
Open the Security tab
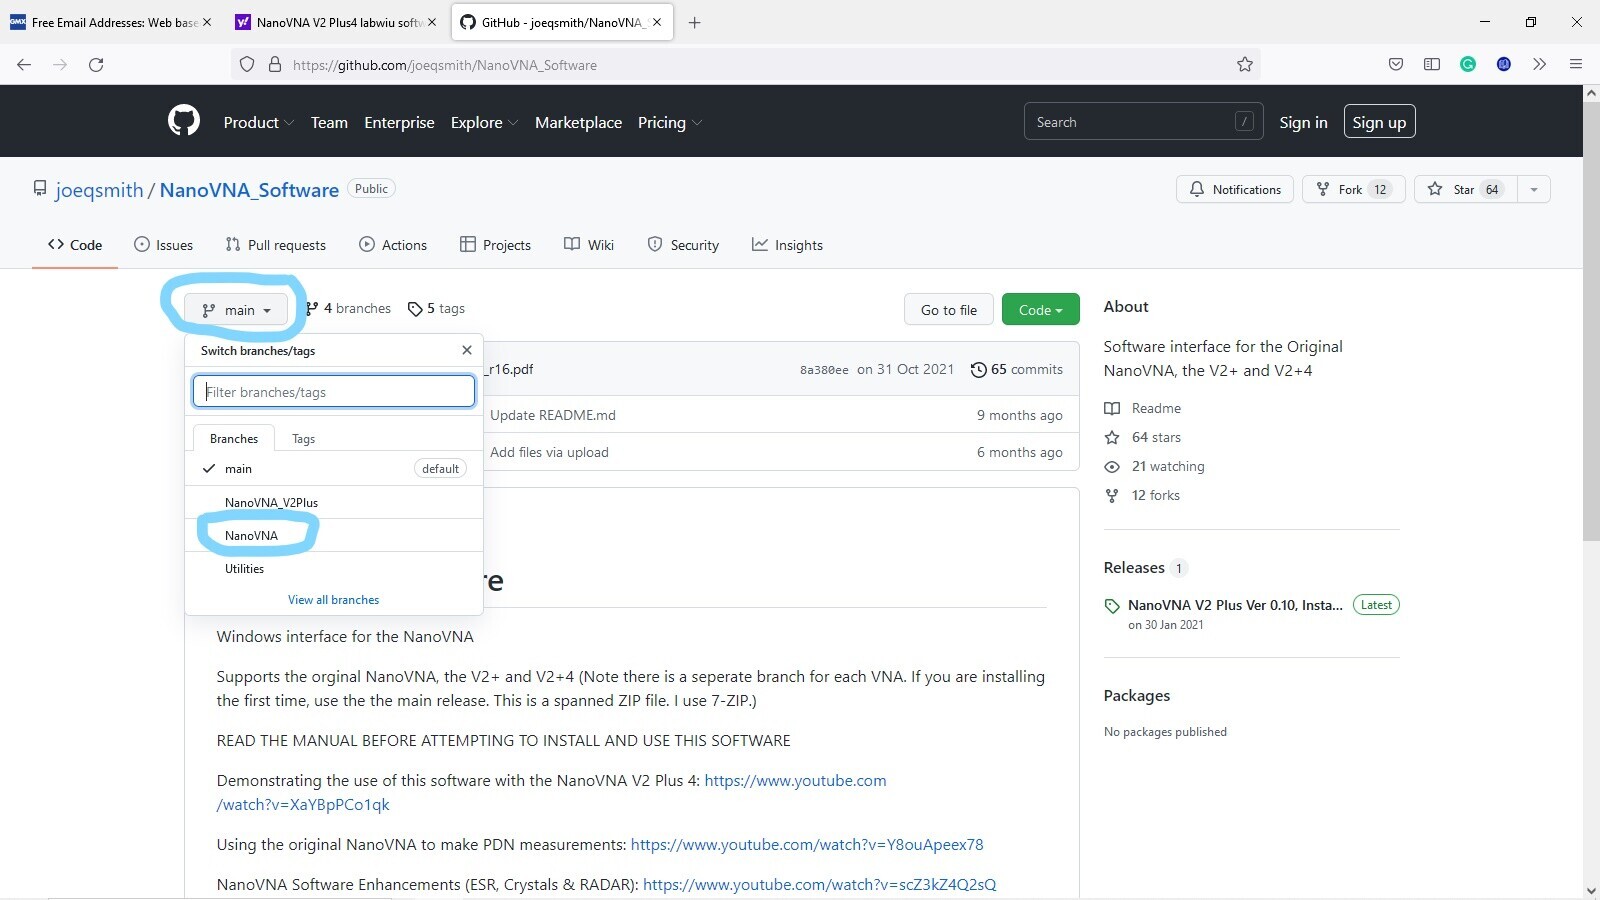683,244
